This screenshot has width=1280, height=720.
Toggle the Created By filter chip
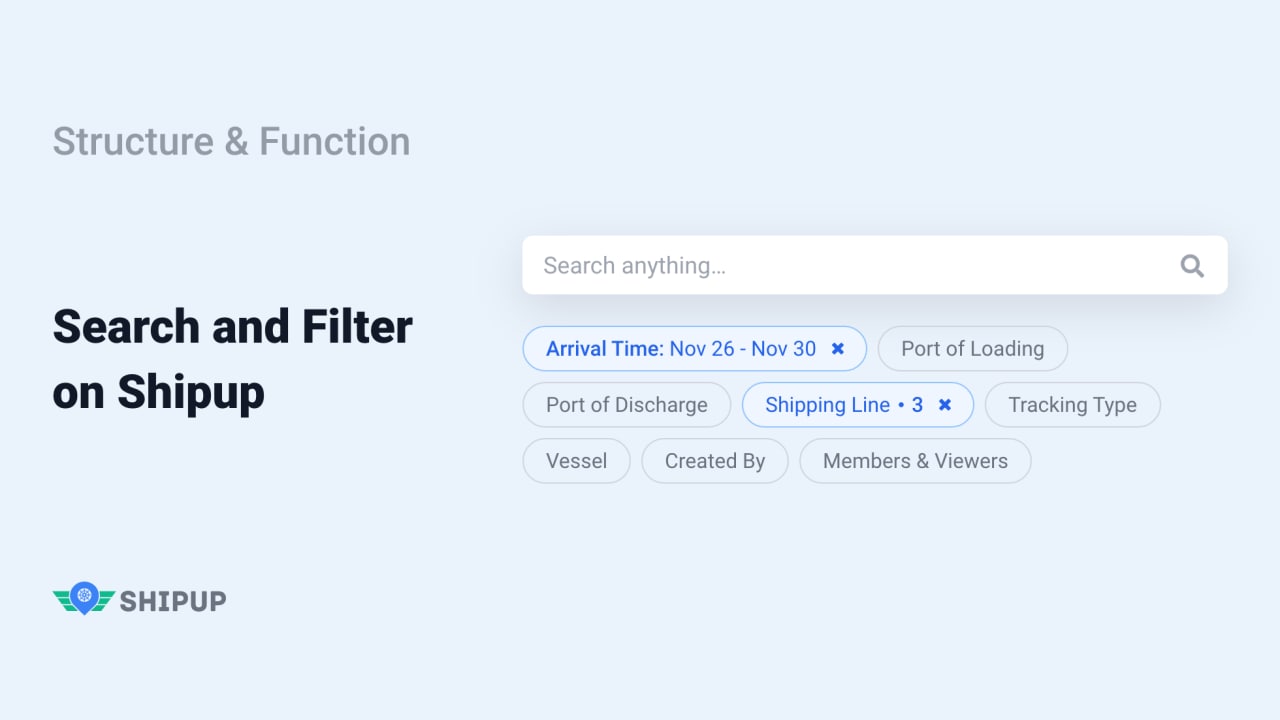(x=714, y=461)
